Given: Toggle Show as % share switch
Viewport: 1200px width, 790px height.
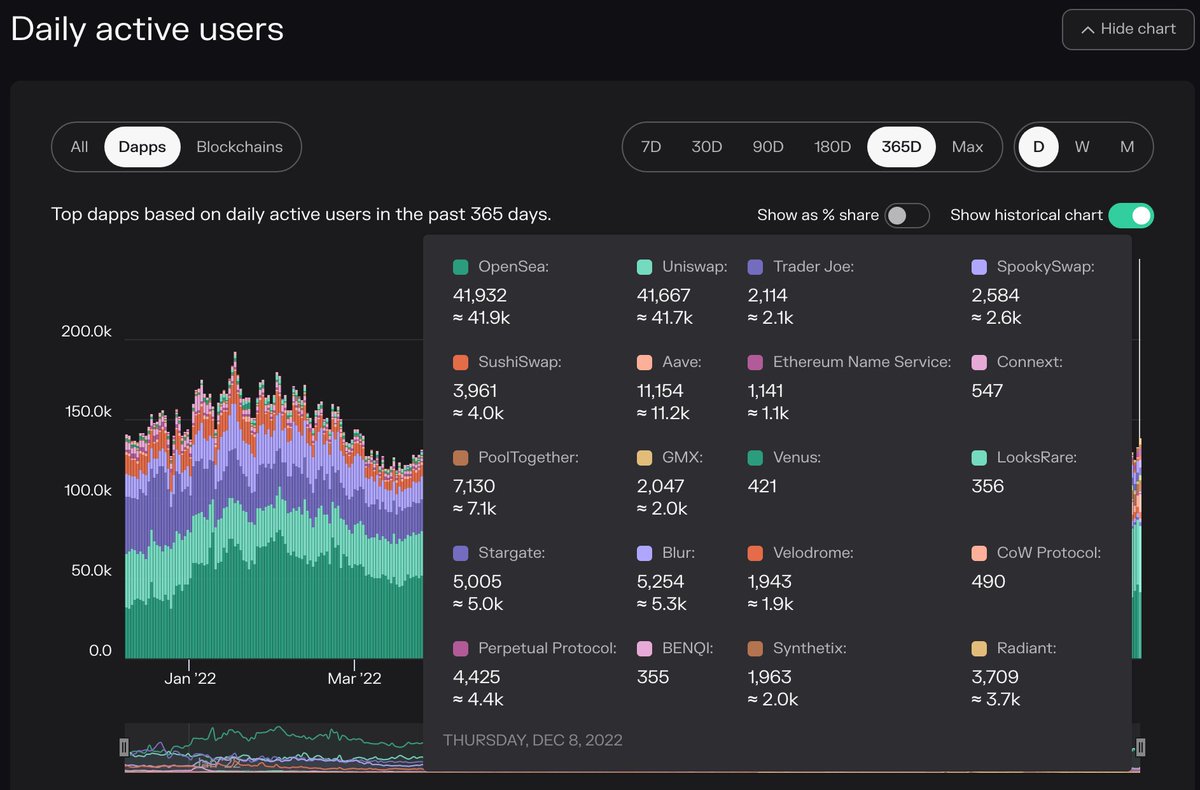Looking at the screenshot, I should pyautogui.click(x=907, y=215).
